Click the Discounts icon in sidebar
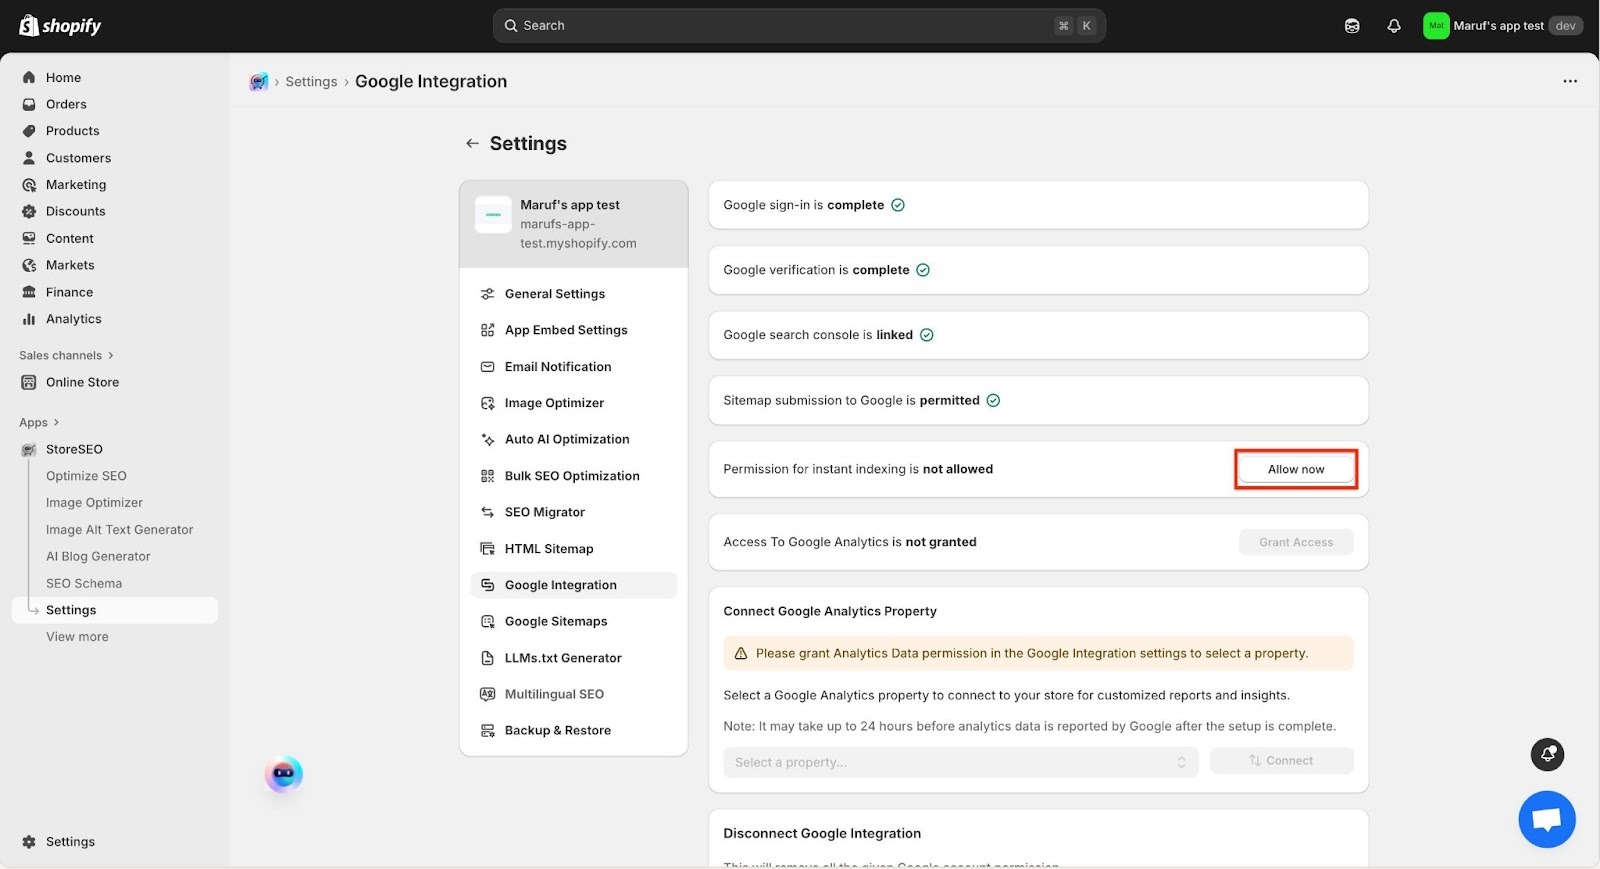Screen dimensions: 1600x869 point(29,212)
